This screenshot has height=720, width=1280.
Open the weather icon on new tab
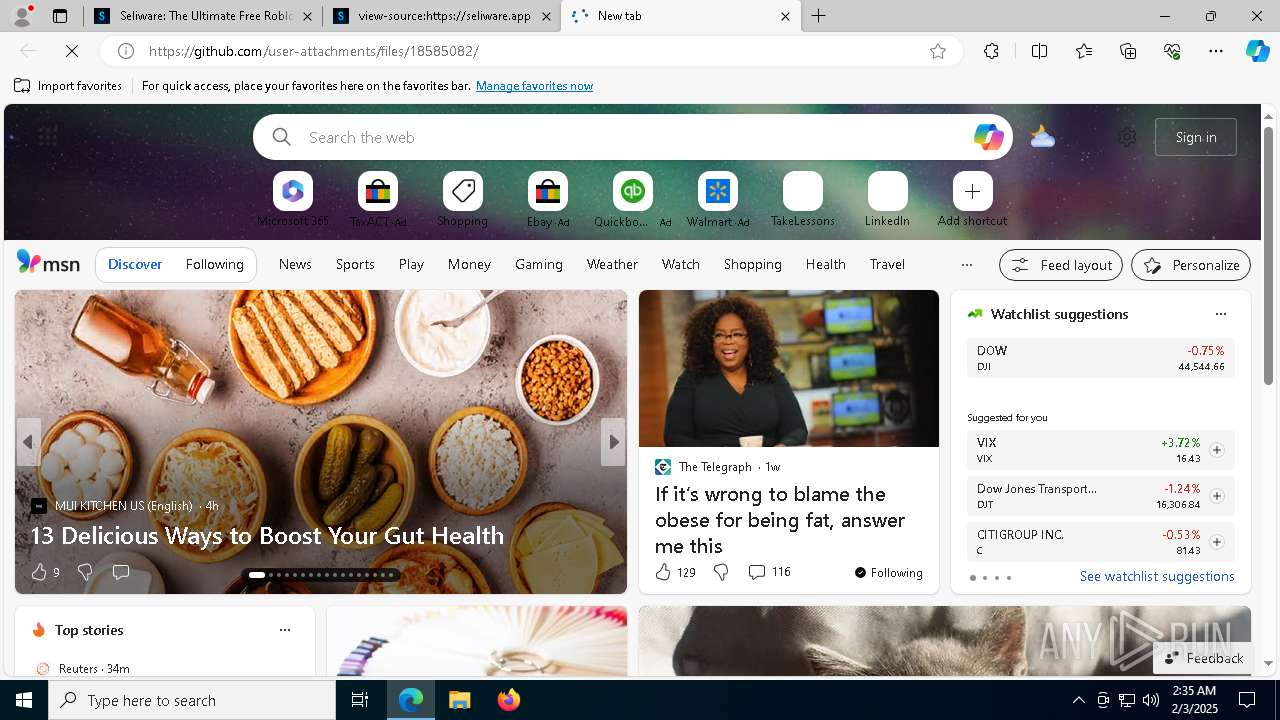click(1042, 137)
